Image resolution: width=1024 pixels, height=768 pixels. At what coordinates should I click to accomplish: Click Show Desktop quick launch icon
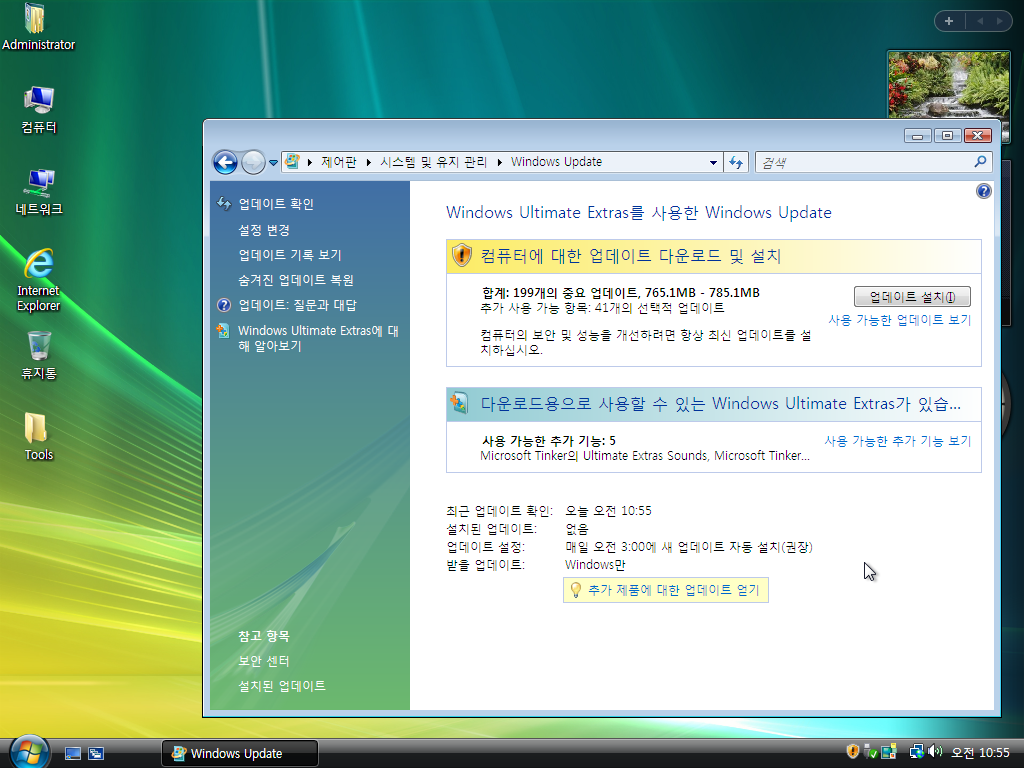click(x=73, y=754)
